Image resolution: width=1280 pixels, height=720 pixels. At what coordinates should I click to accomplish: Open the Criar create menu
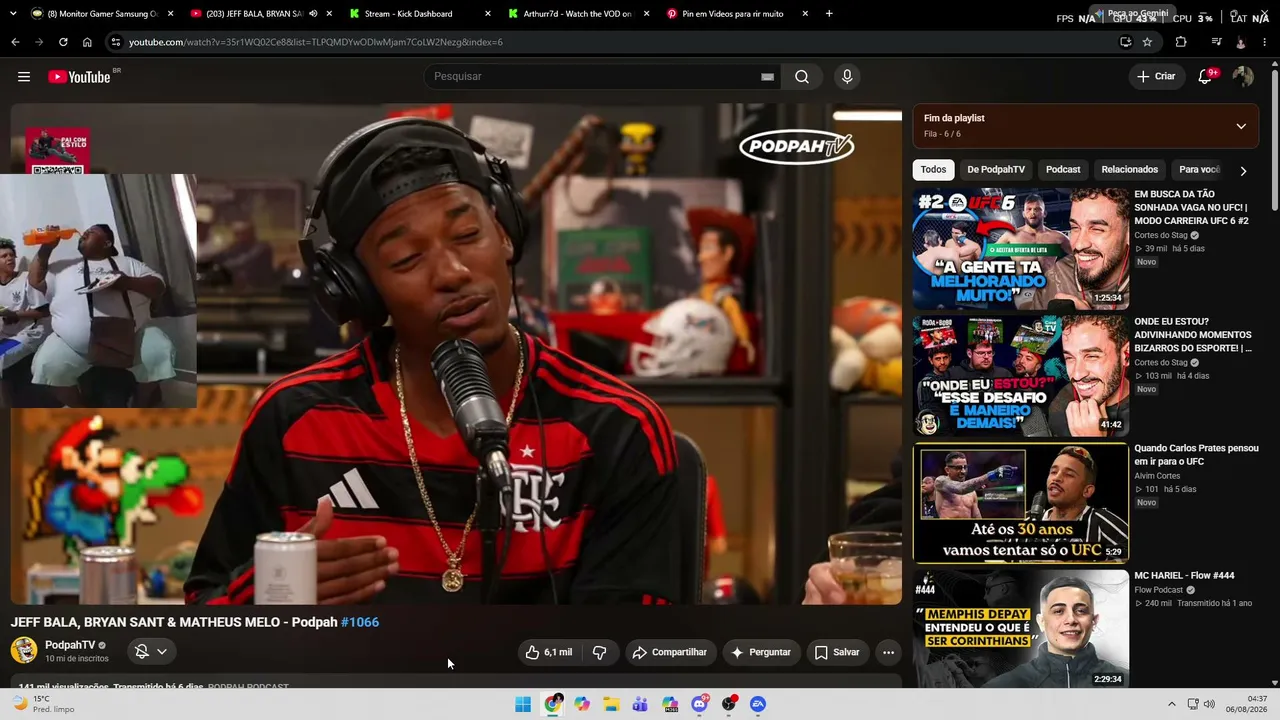coord(1156,77)
